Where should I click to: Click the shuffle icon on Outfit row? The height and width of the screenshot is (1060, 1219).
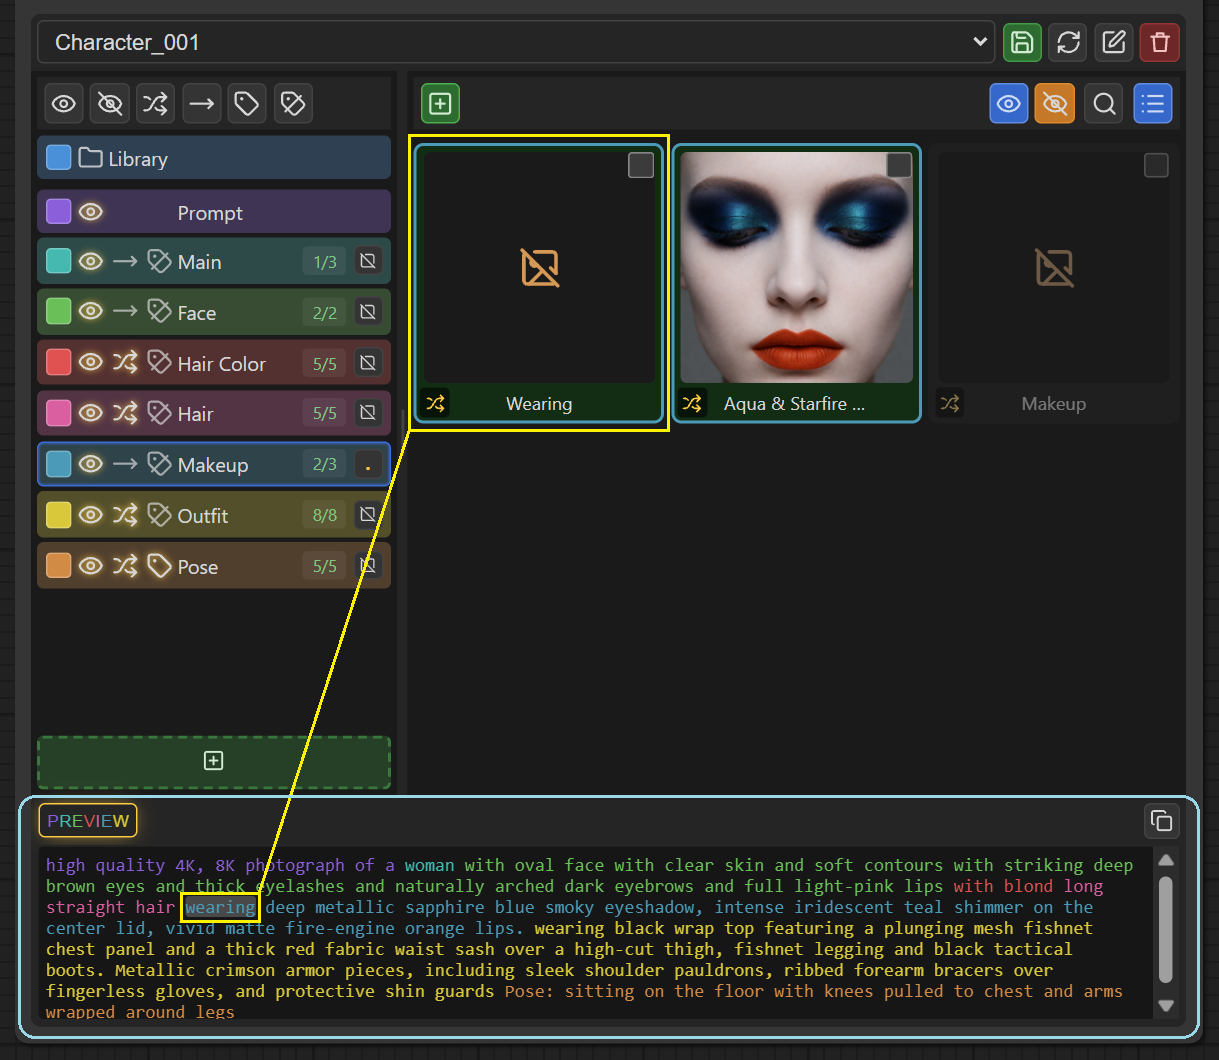pos(125,515)
